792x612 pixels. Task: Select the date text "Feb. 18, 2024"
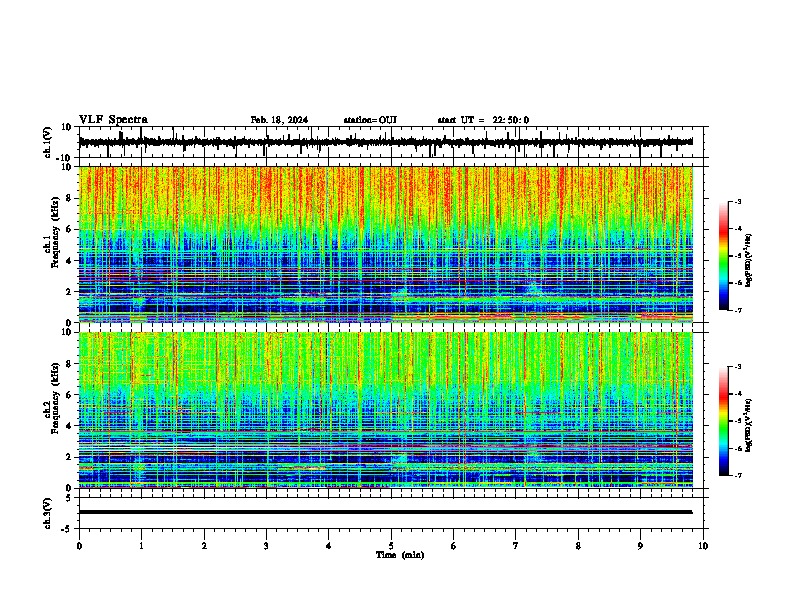pyautogui.click(x=279, y=120)
